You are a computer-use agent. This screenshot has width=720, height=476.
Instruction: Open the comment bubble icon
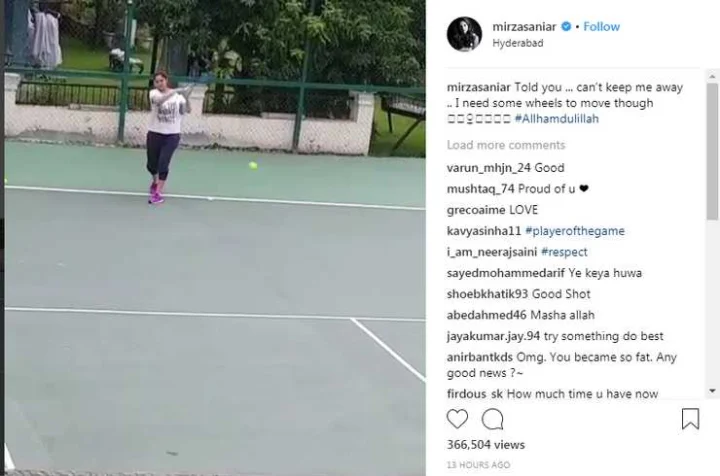coord(492,419)
